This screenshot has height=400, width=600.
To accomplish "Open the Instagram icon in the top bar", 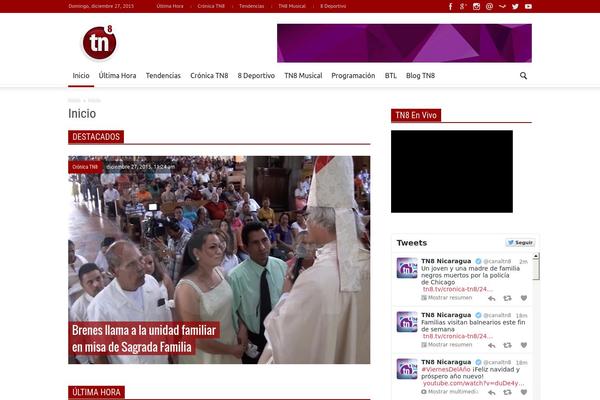I will pos(476,7).
